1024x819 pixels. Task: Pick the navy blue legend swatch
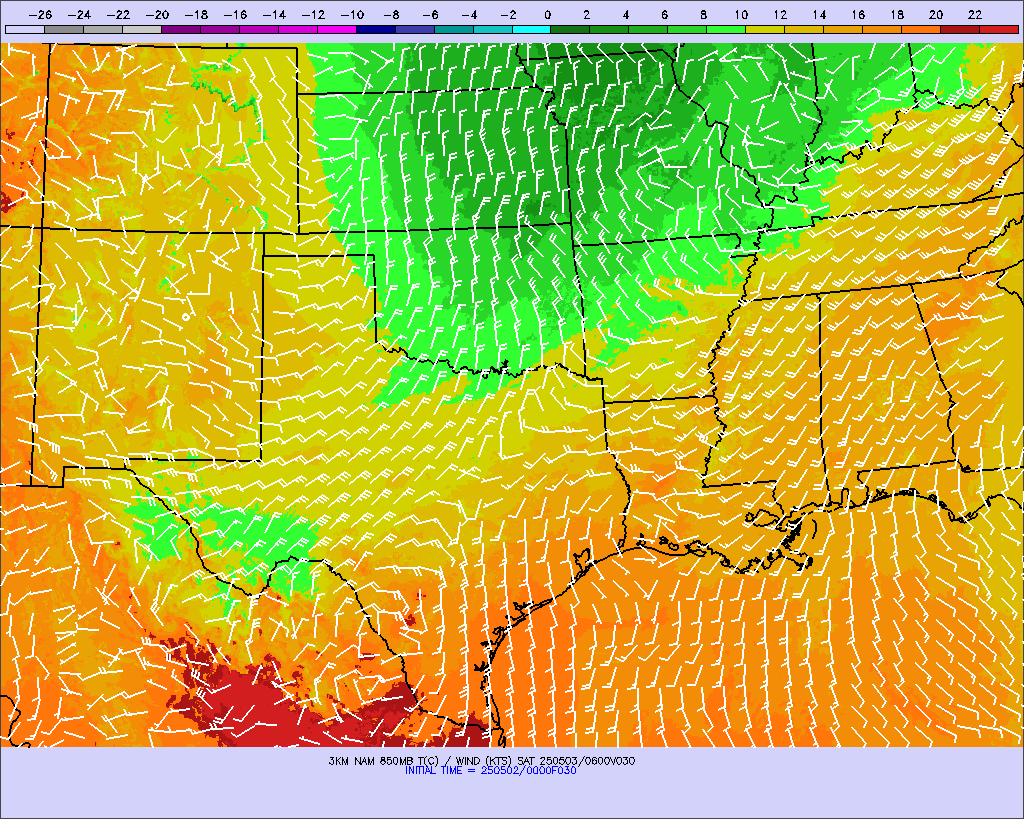376,29
